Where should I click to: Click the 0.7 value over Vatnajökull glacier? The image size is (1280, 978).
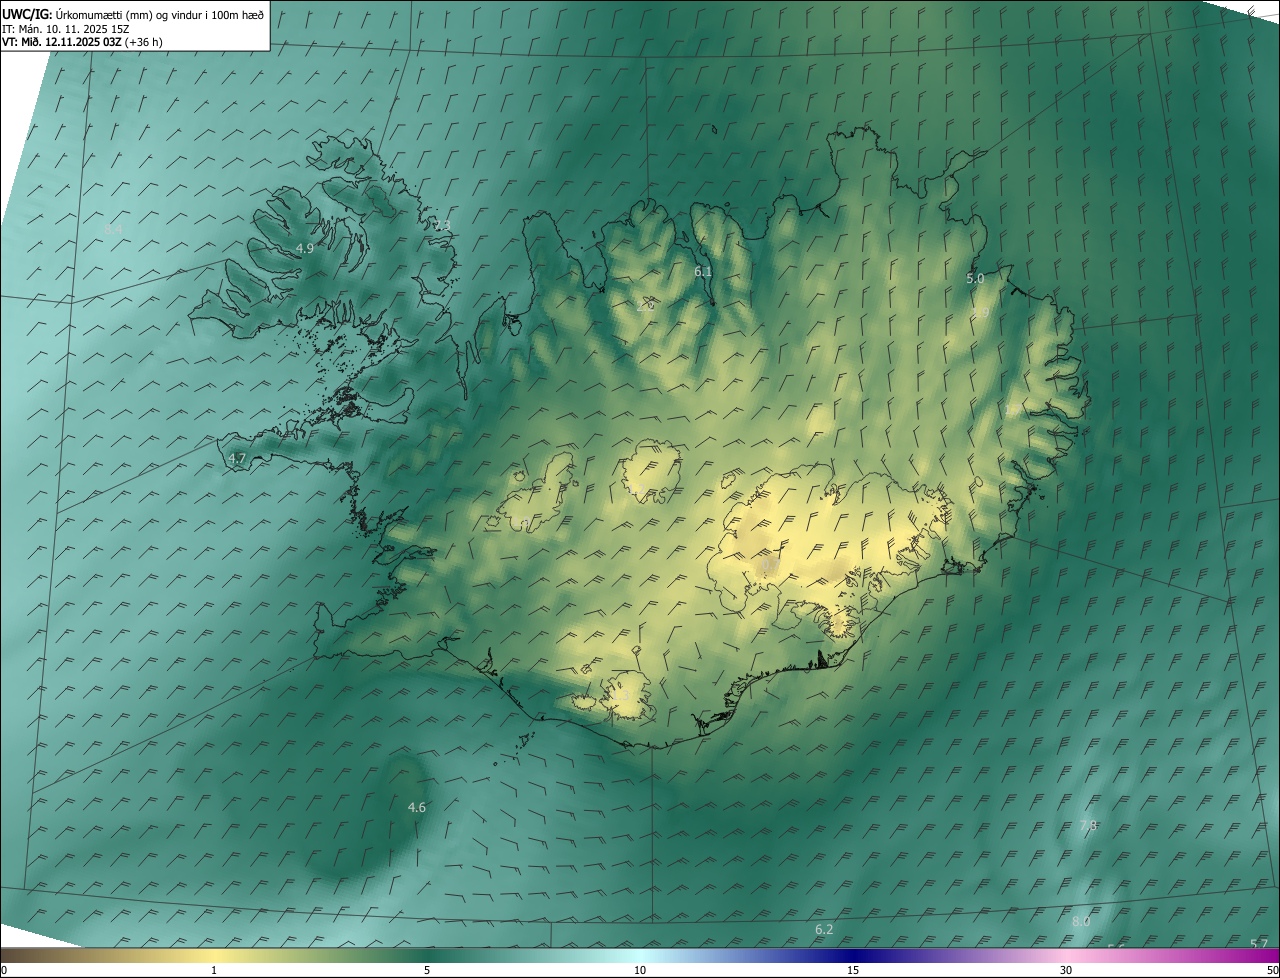(x=770, y=566)
